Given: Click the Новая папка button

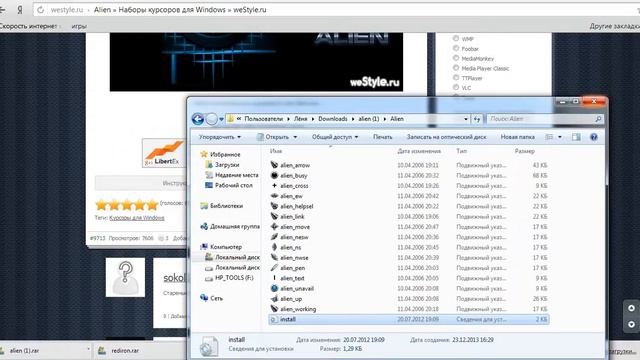Looking at the screenshot, I should click(518, 137).
